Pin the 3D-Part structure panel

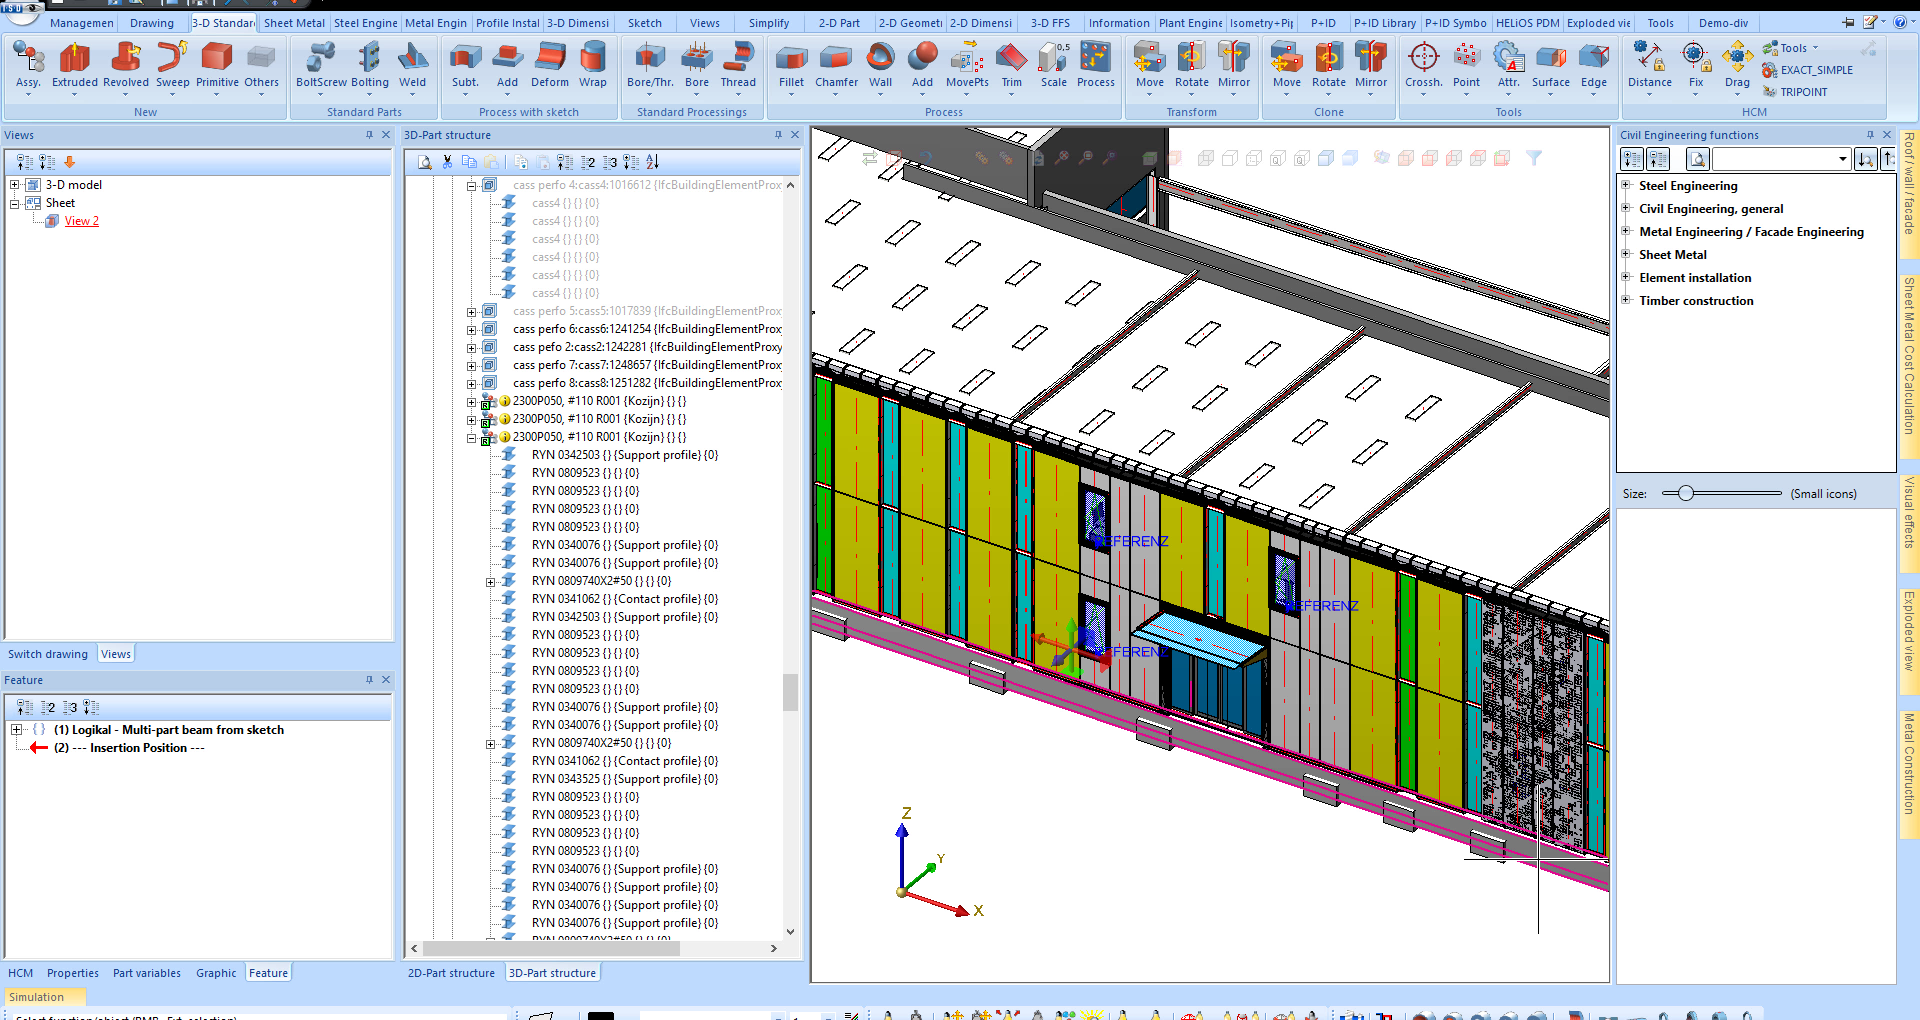click(x=778, y=135)
